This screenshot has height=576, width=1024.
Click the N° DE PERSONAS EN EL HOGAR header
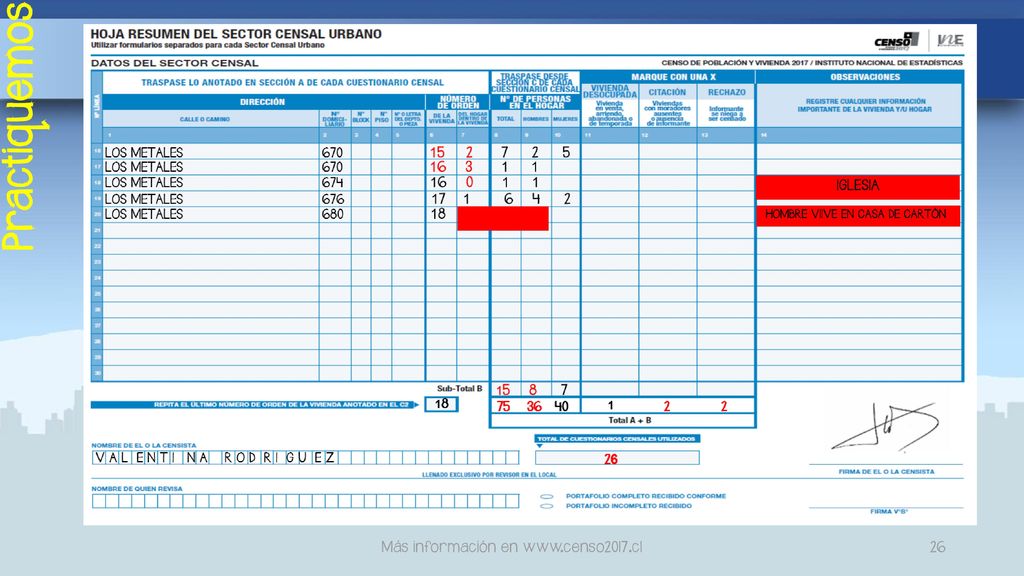535,102
